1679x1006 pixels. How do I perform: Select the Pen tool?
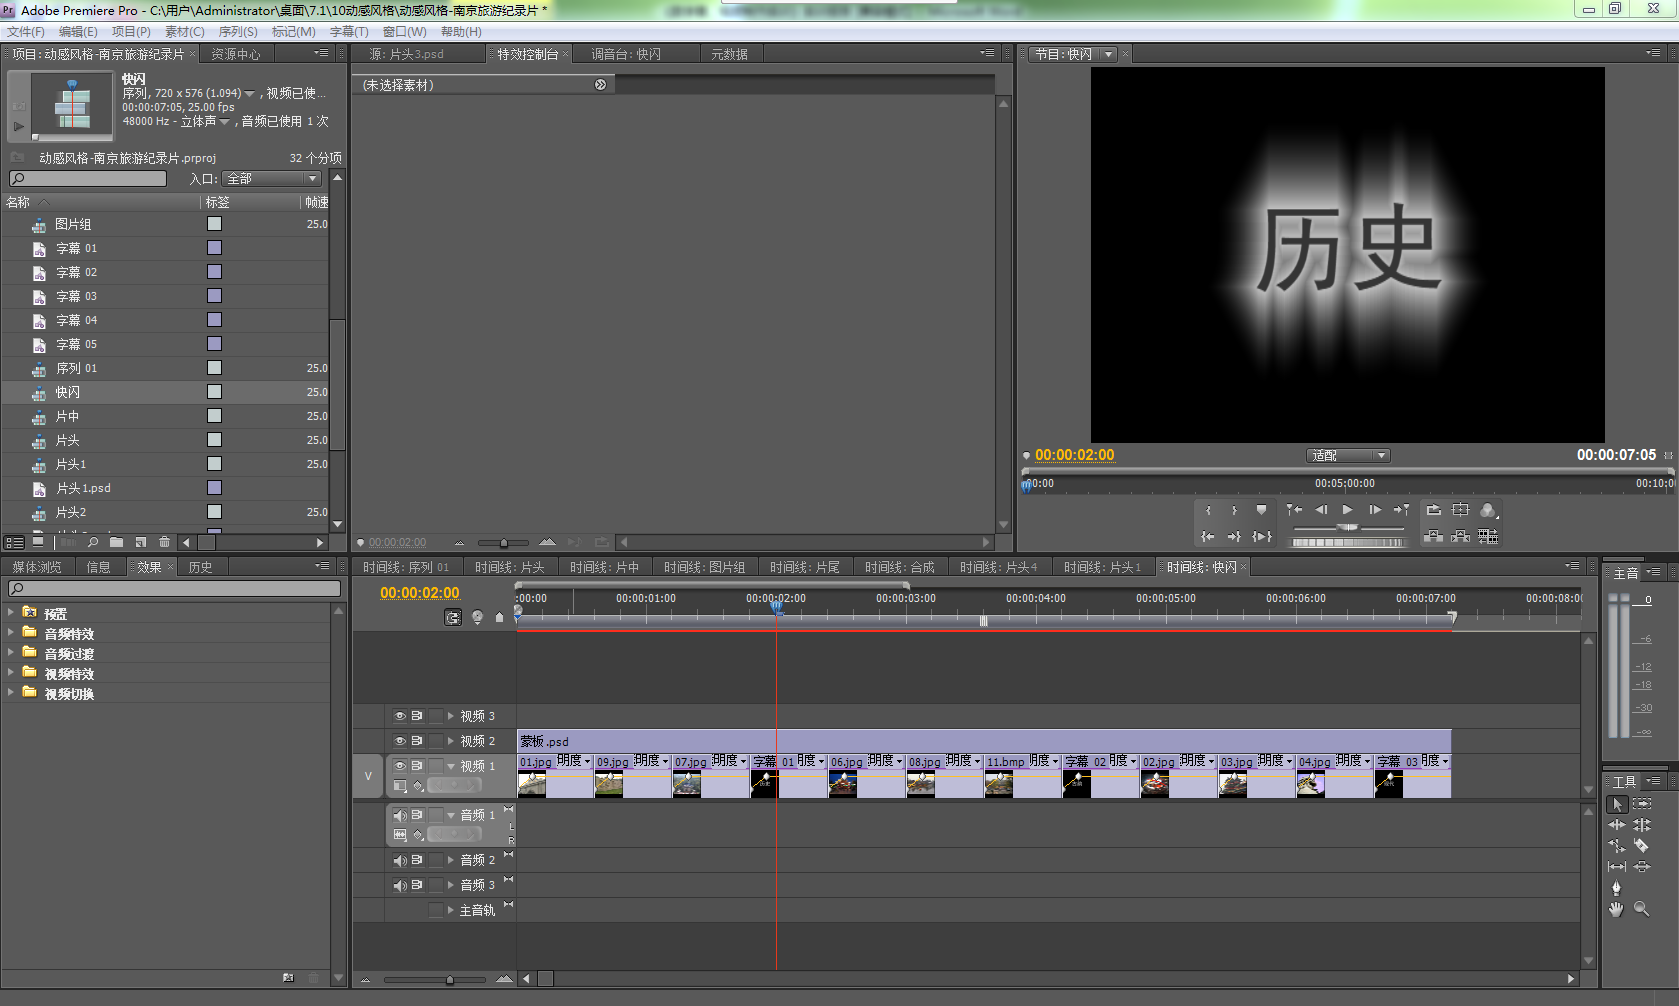pos(1616,887)
